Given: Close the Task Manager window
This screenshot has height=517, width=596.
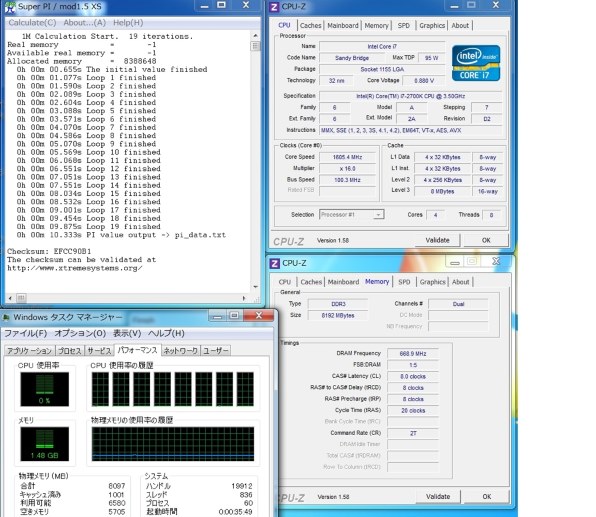Looking at the screenshot, I should pos(259,315).
